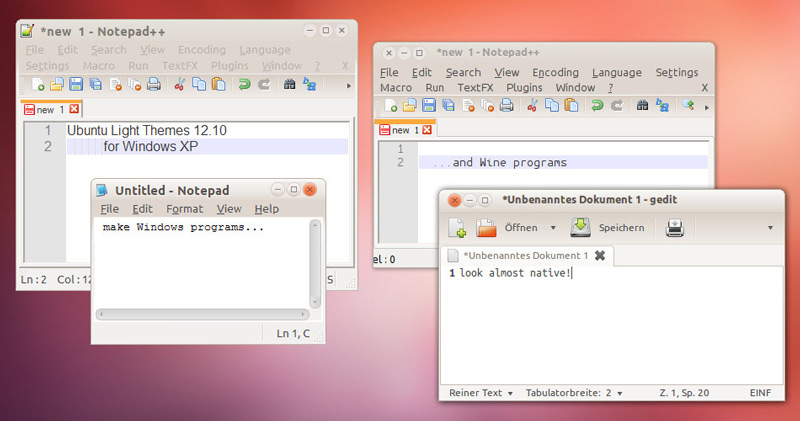Click the 'Ln 1, C' status in Notepad
This screenshot has height=421, width=800.
pyautogui.click(x=293, y=333)
